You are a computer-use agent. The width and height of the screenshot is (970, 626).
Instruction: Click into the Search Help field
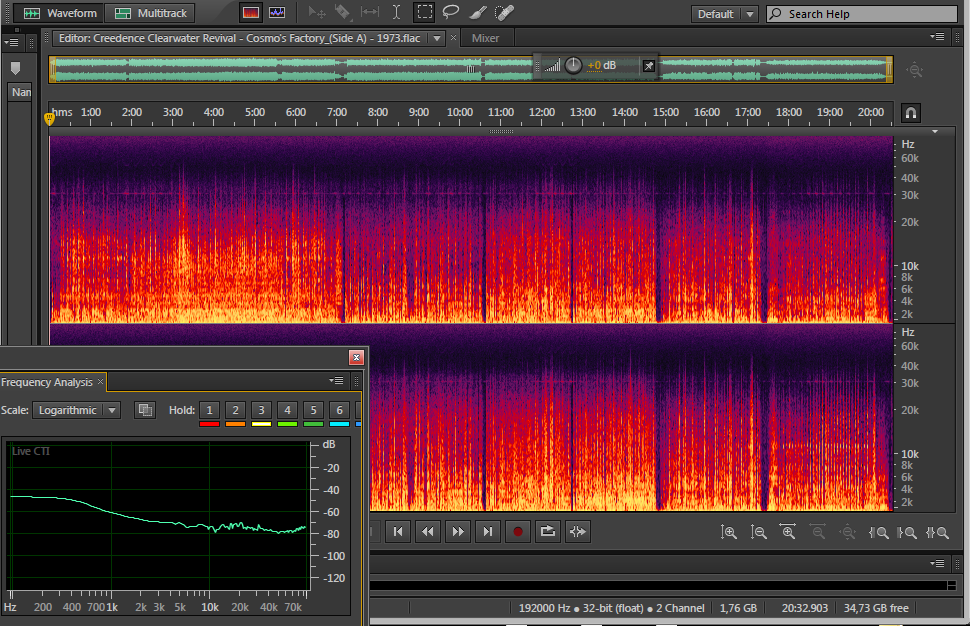[x=862, y=14]
